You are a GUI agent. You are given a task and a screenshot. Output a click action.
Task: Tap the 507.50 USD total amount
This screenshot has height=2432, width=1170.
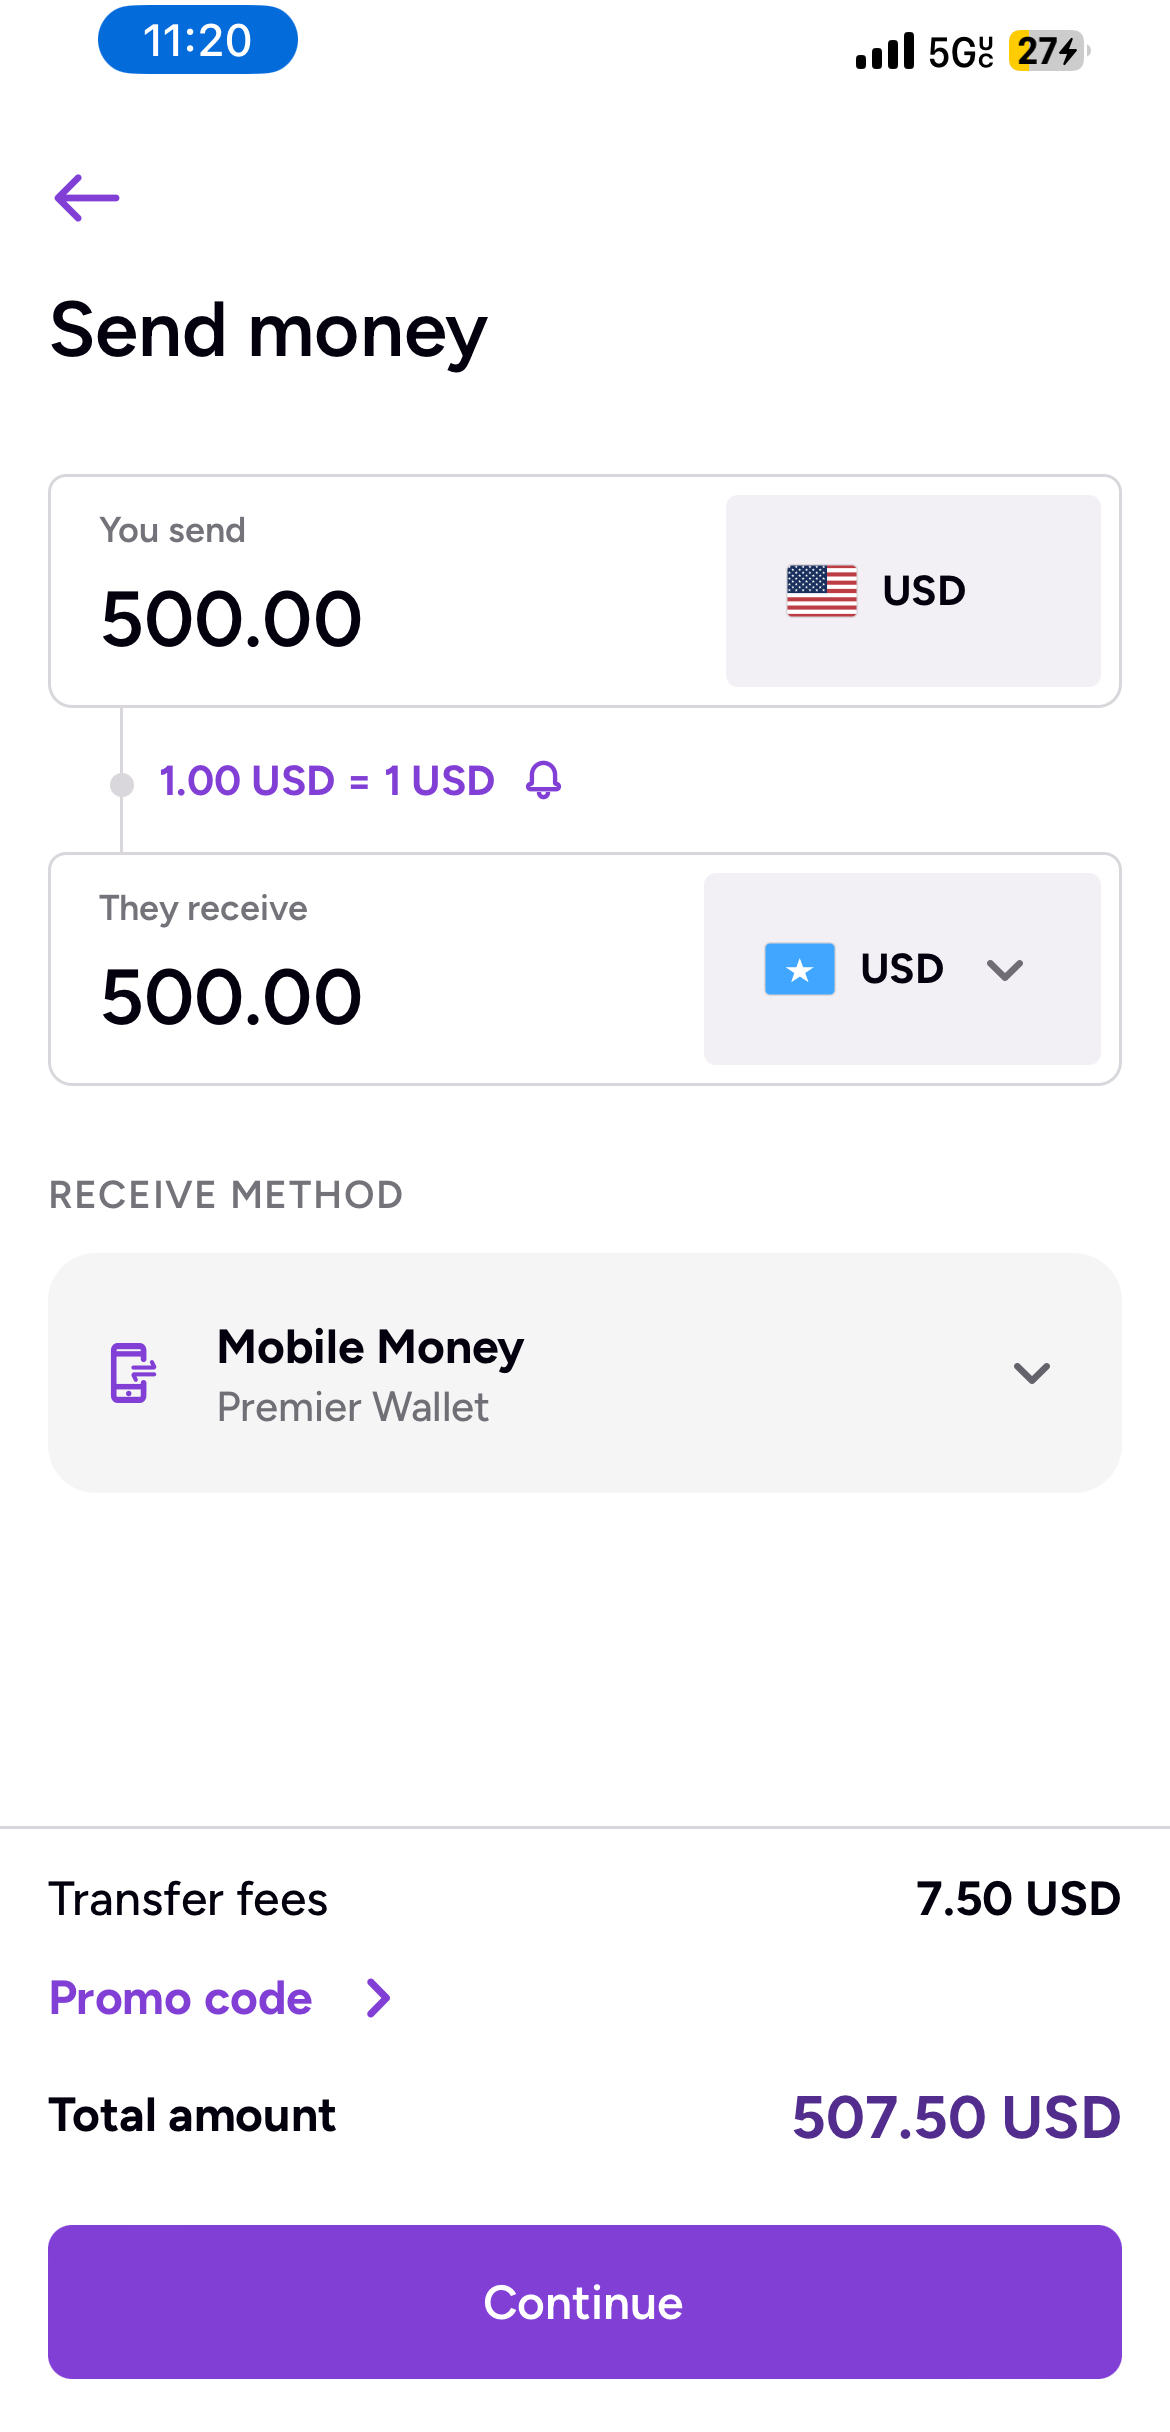click(x=956, y=2117)
